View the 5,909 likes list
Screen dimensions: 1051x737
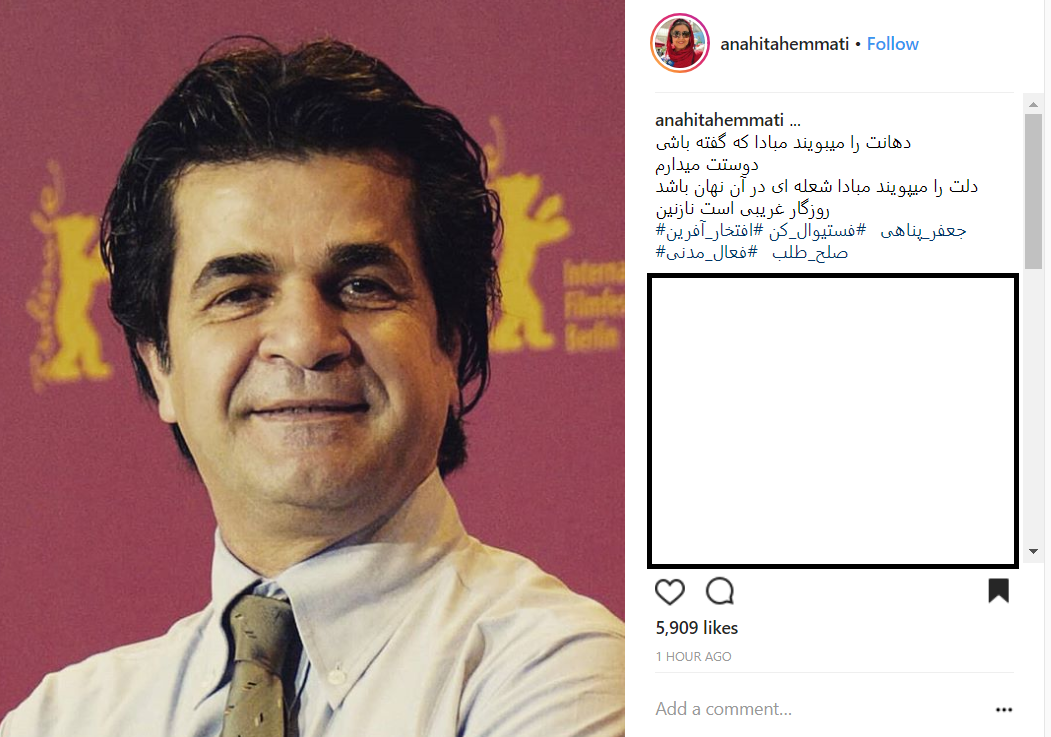[696, 628]
